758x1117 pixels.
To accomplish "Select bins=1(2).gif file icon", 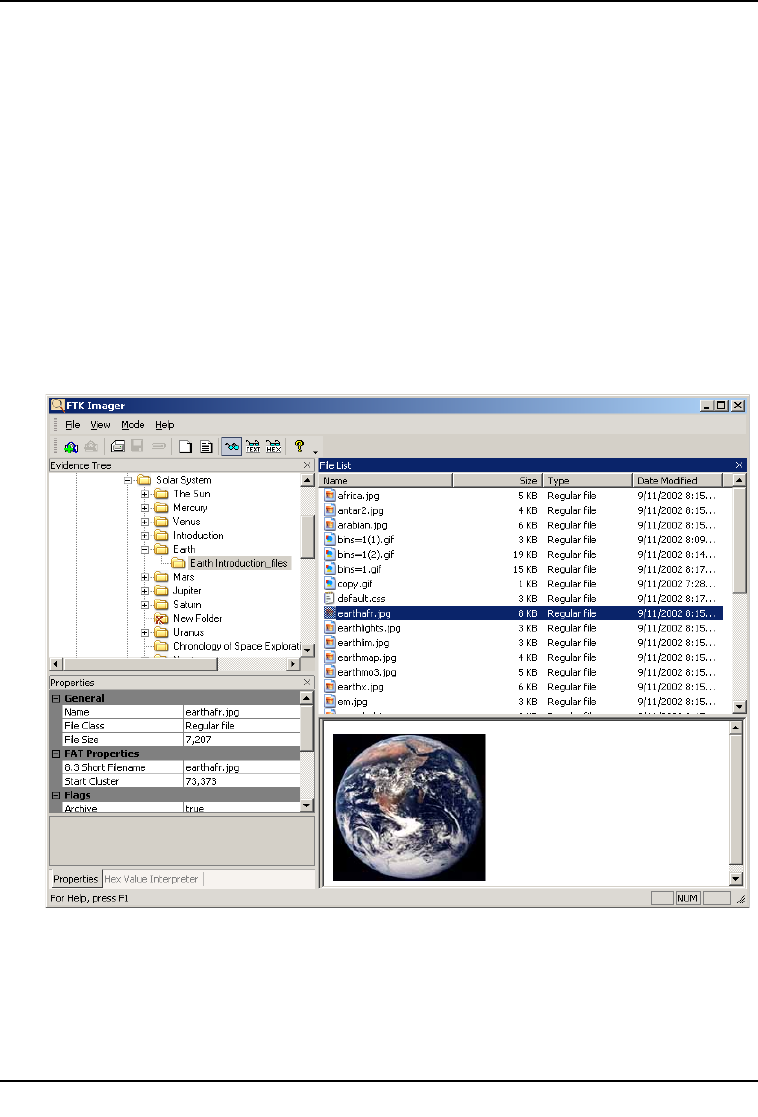I will click(330, 554).
